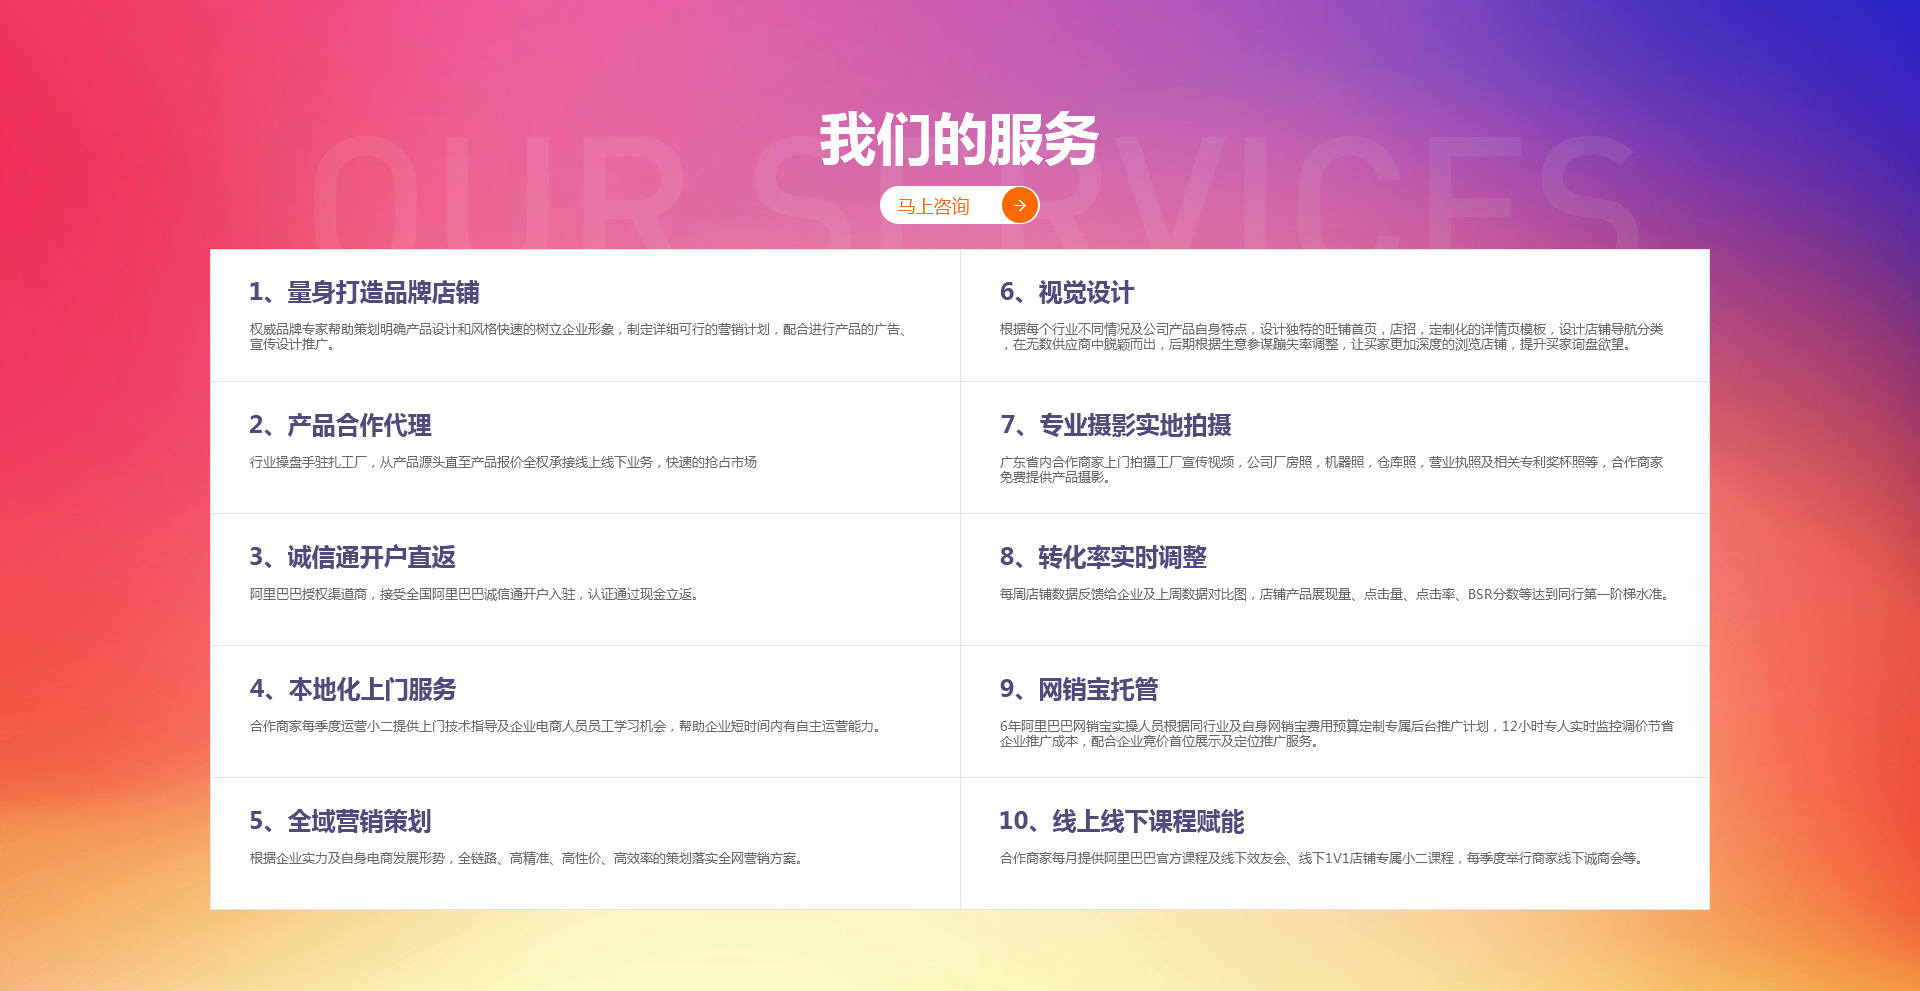Click the paragraph below 线上线下课程赋能
1920x991 pixels.
1322,858
